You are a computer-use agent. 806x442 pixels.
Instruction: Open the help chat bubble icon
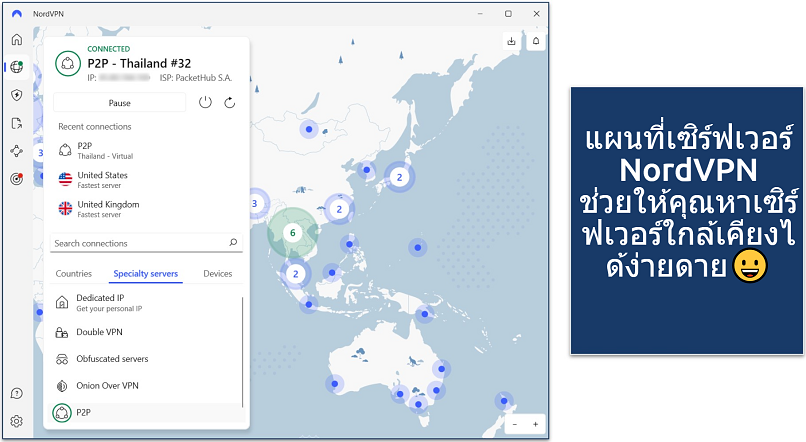click(16, 394)
